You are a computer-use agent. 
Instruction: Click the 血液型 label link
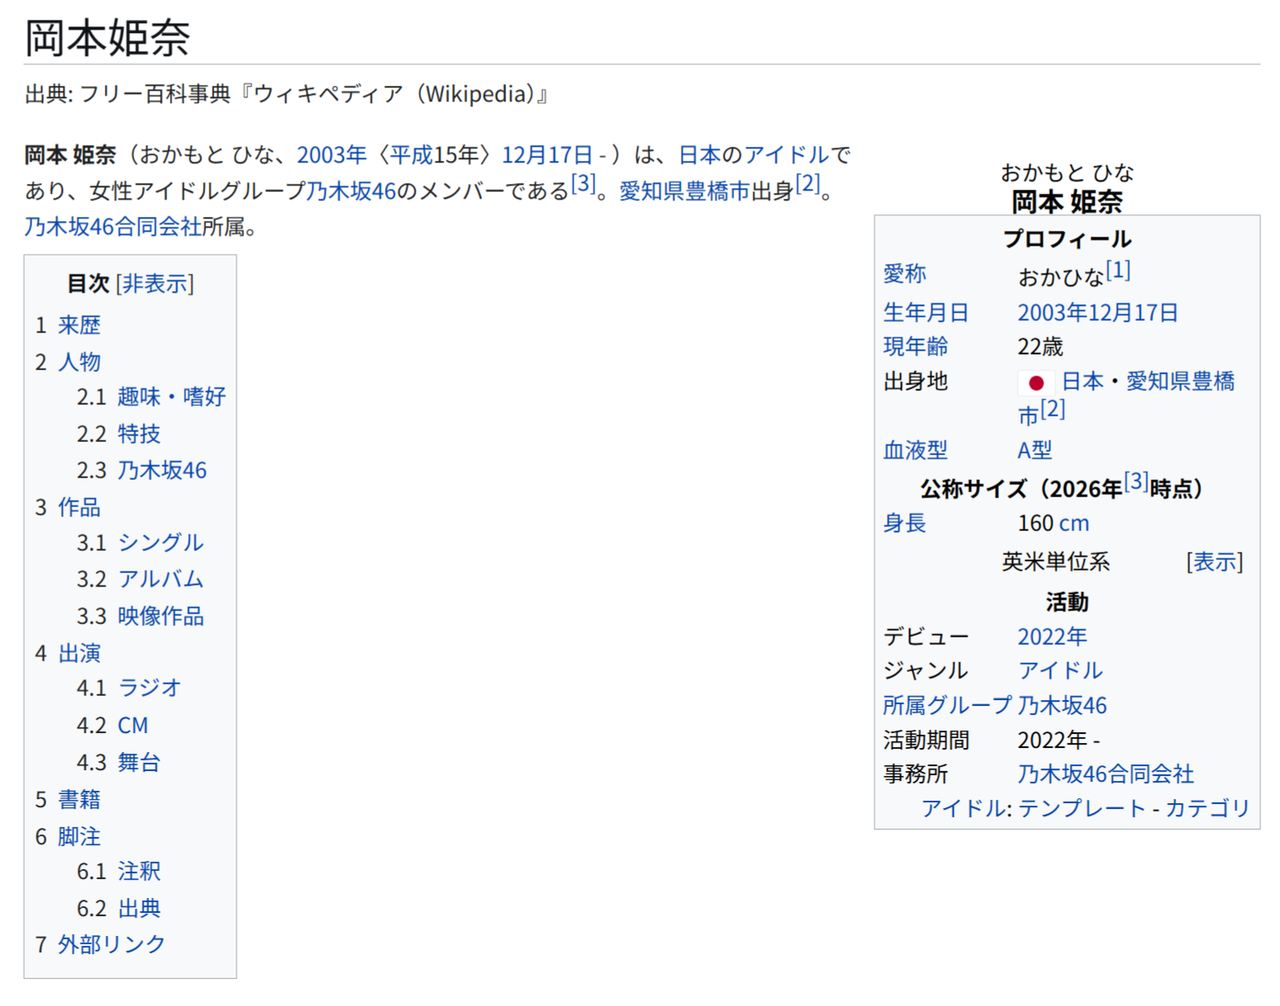pyautogui.click(x=915, y=451)
